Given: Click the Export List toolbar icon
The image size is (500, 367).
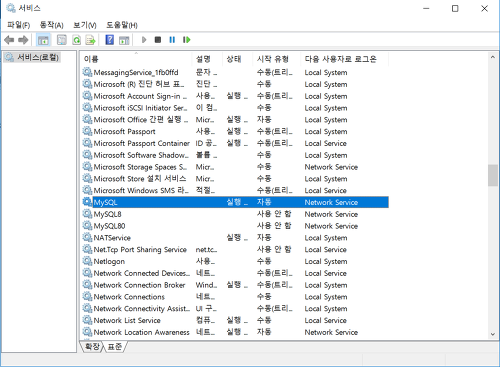Looking at the screenshot, I should tap(91, 40).
